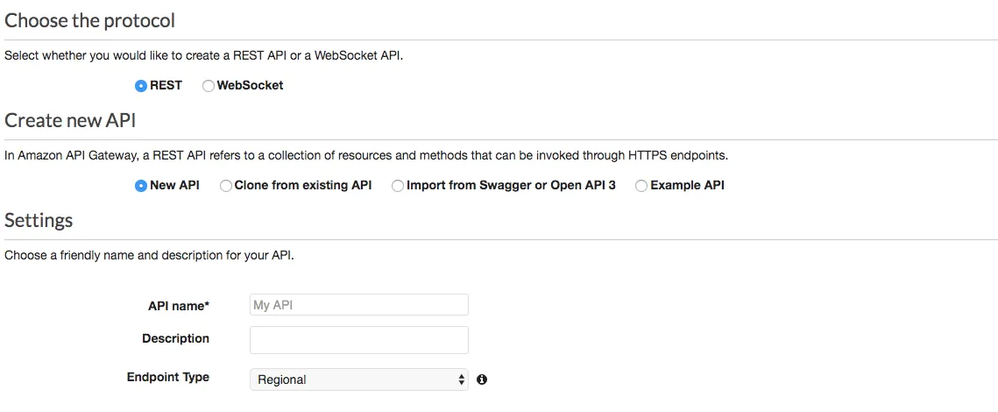Open the Endpoint Type dropdown showing Regional
998x412 pixels.
[350, 380]
